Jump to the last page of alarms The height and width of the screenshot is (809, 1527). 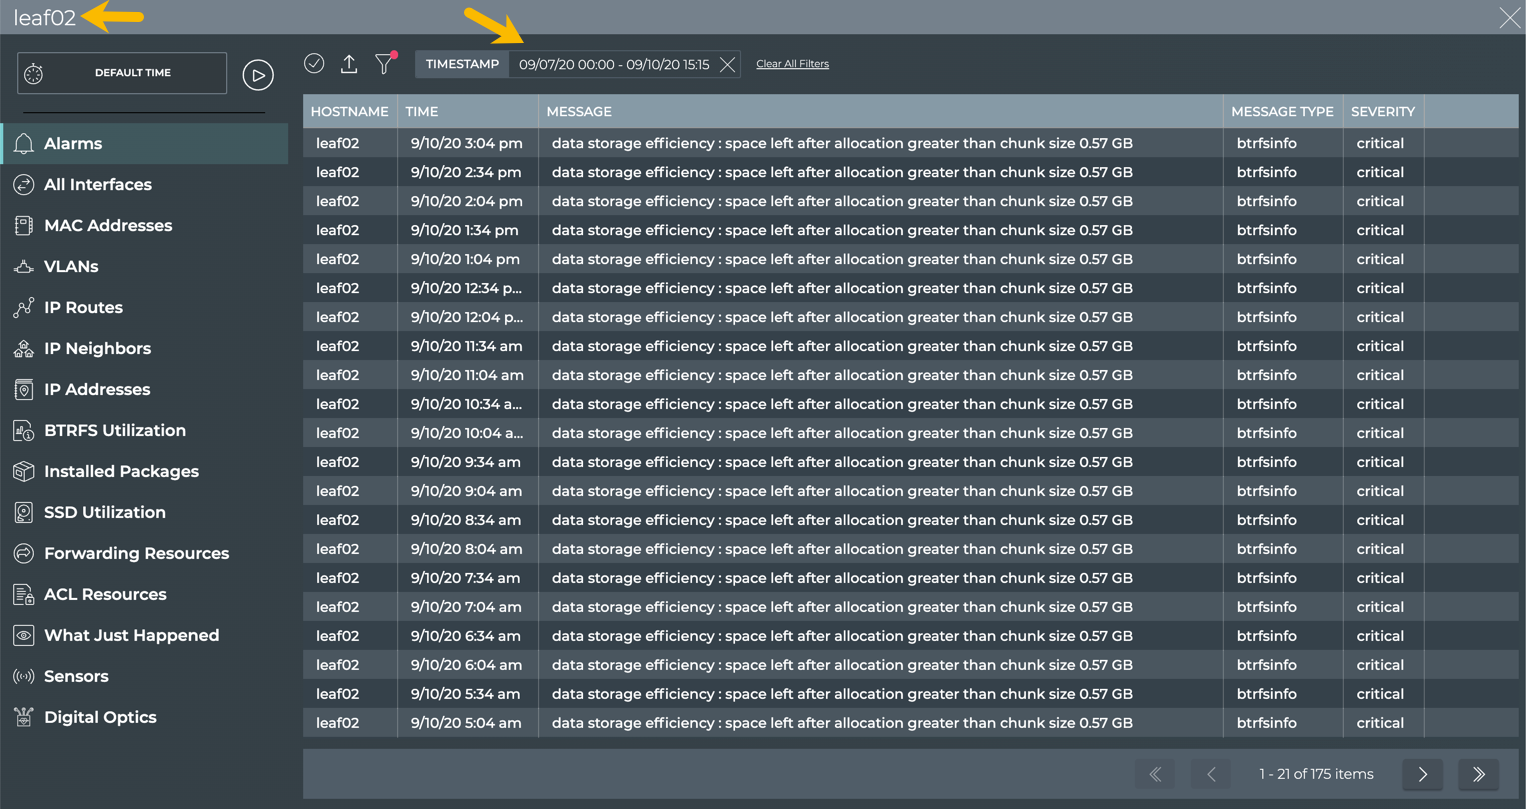1478,774
